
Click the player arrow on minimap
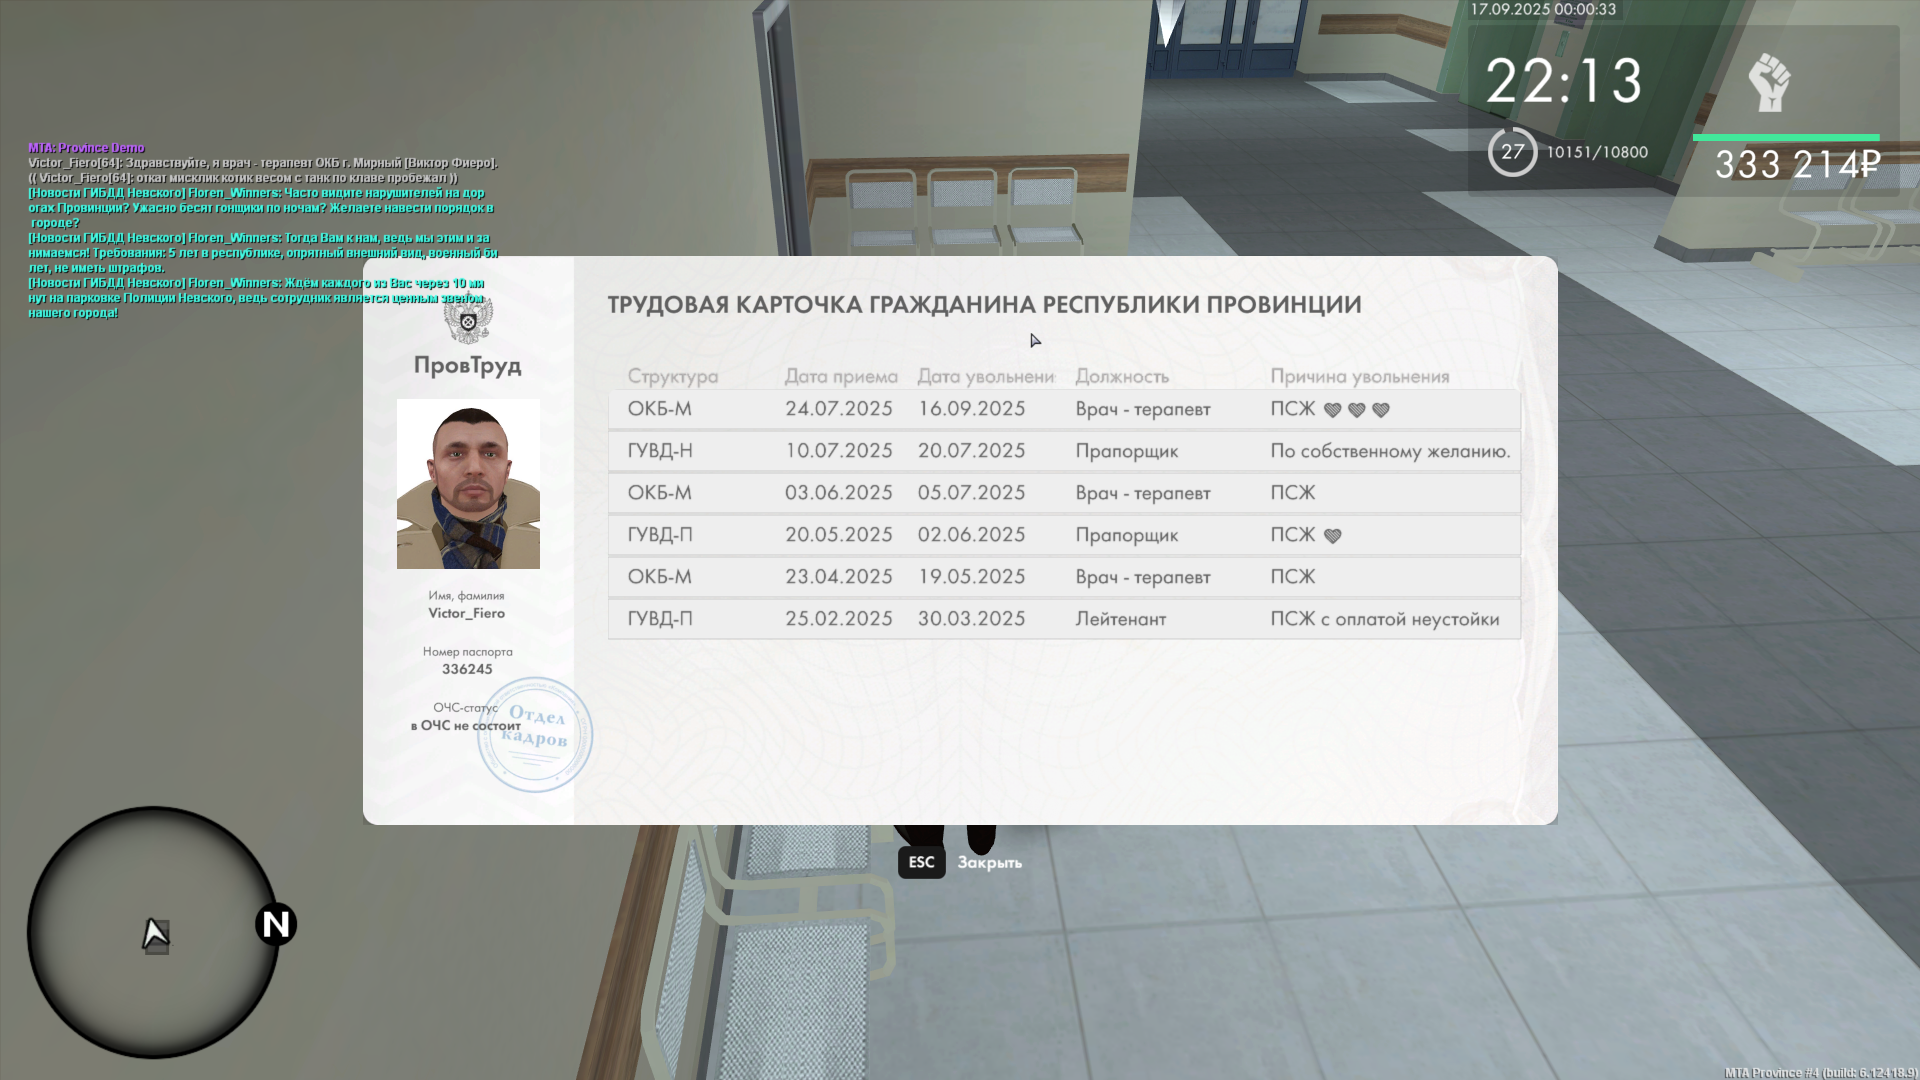click(x=155, y=935)
